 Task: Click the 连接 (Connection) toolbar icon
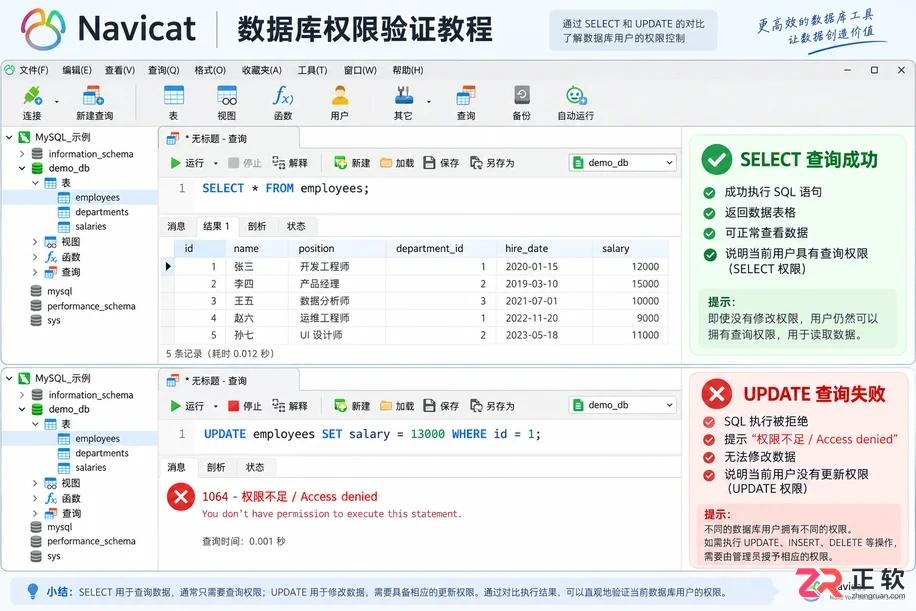pos(32,103)
